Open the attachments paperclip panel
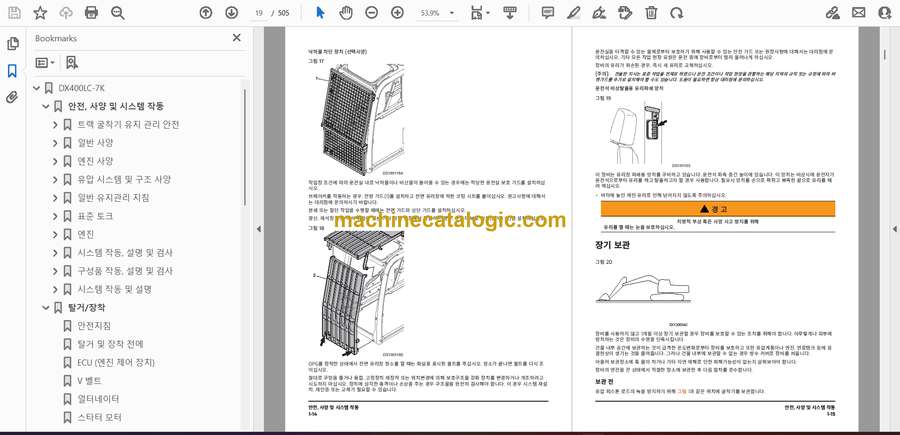The width and height of the screenshot is (900, 435). pos(12,98)
